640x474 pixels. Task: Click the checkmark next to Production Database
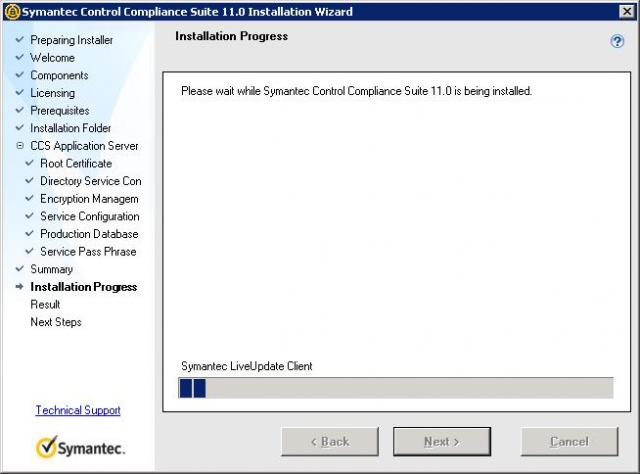click(x=29, y=233)
